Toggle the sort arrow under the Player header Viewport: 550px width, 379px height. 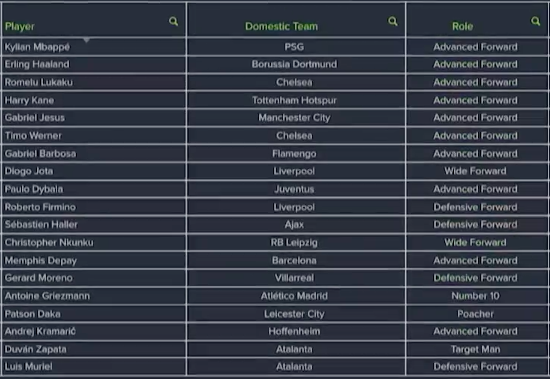pos(87,40)
